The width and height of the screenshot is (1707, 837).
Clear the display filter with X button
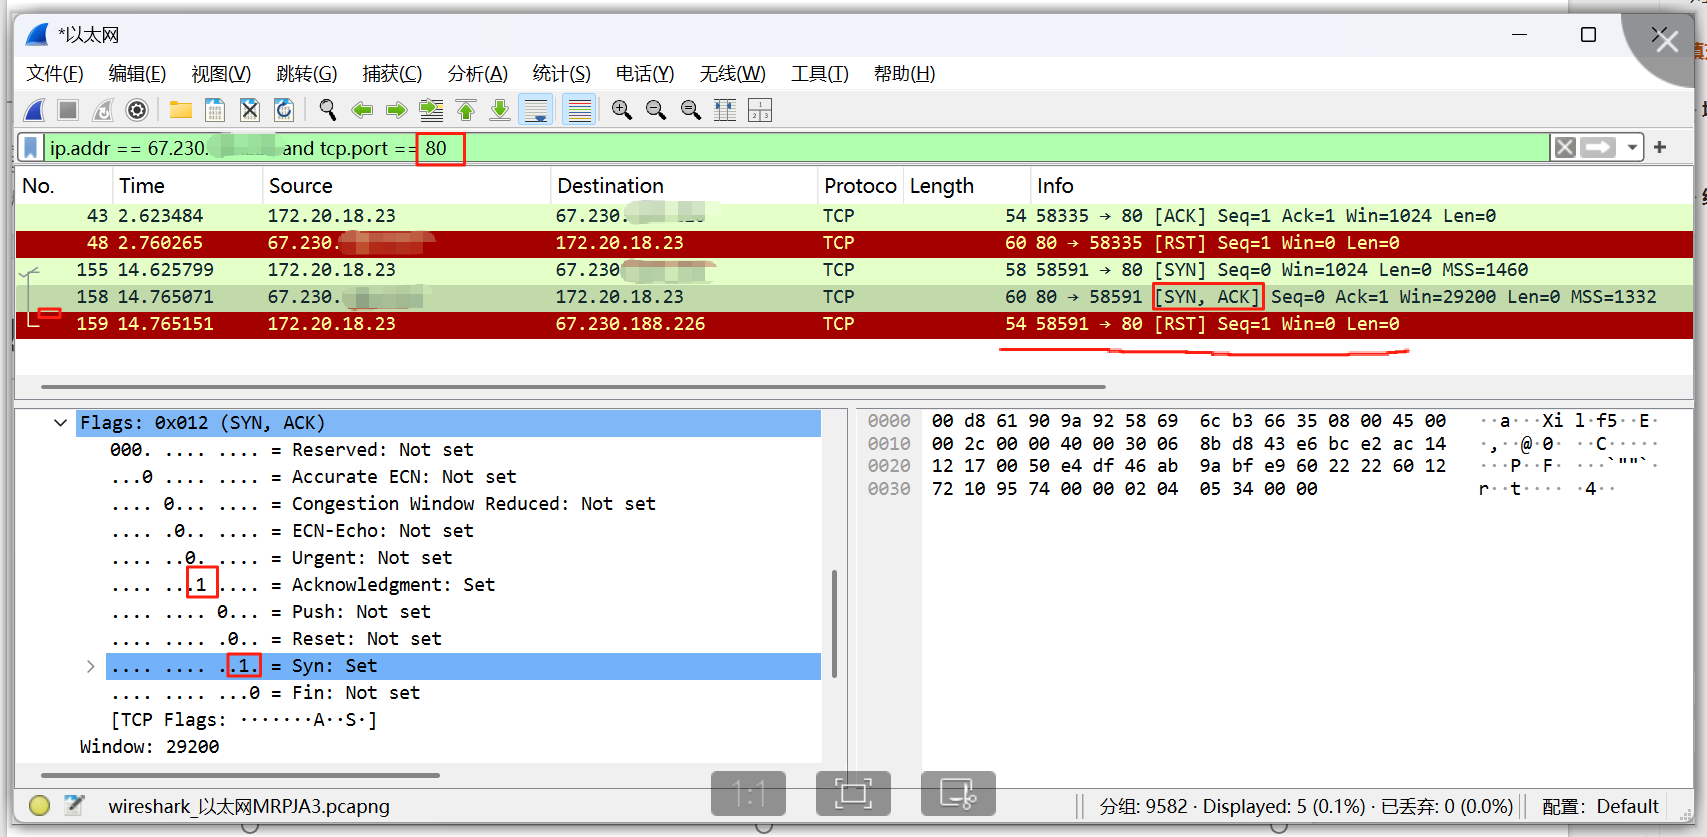click(x=1565, y=148)
